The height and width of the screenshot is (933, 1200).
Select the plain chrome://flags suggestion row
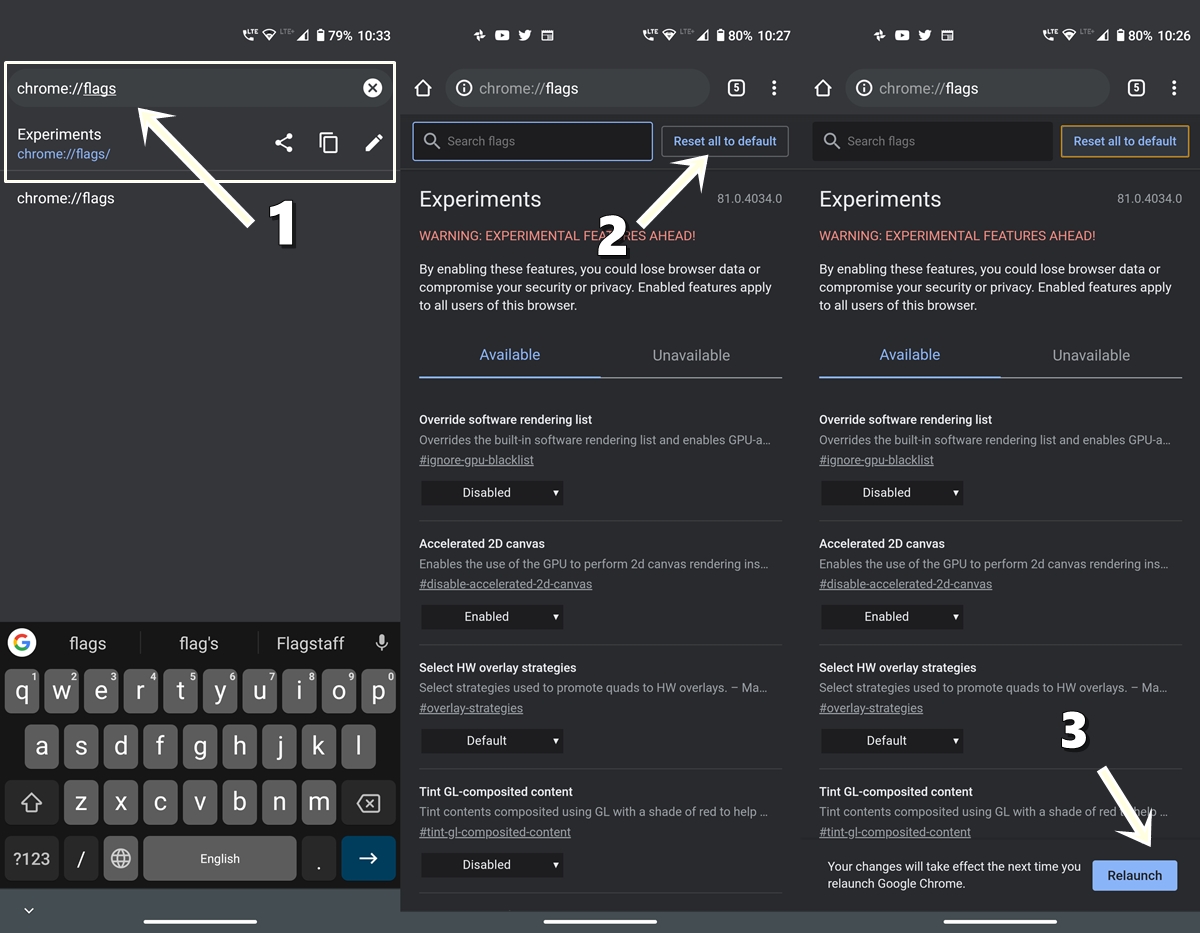click(x=200, y=198)
